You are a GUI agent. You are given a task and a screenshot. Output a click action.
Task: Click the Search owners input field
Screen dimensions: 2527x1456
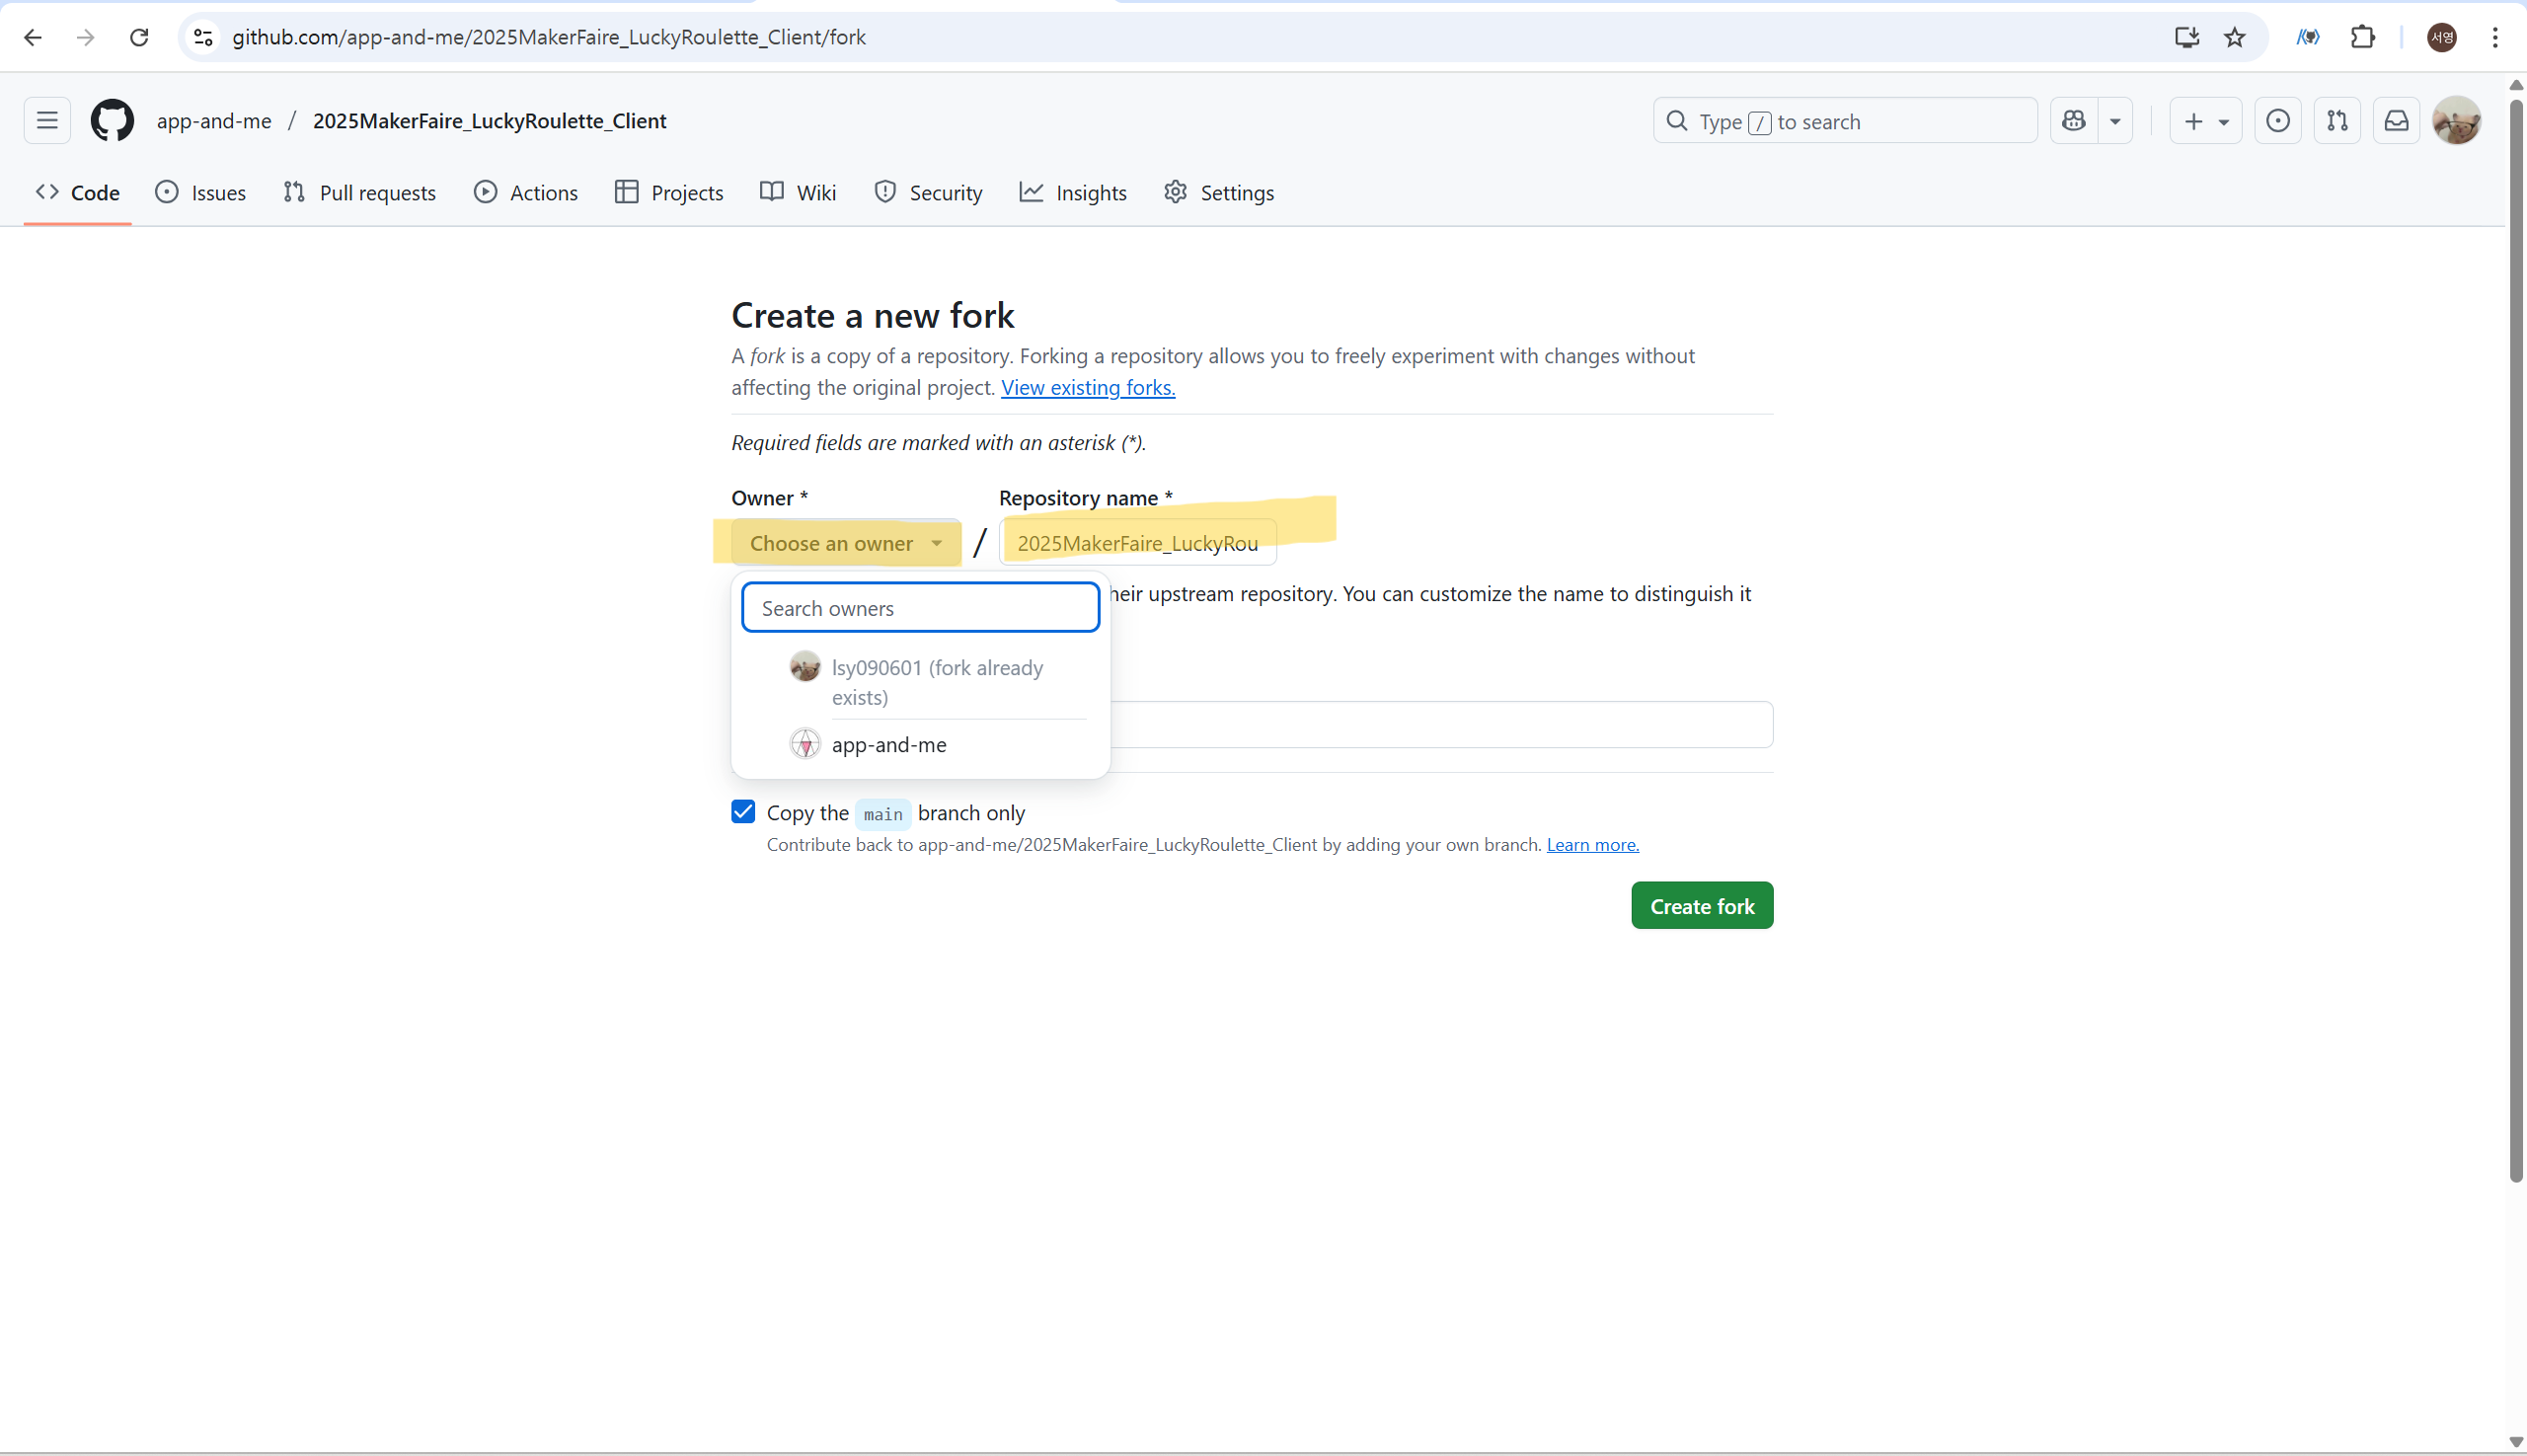click(x=920, y=608)
